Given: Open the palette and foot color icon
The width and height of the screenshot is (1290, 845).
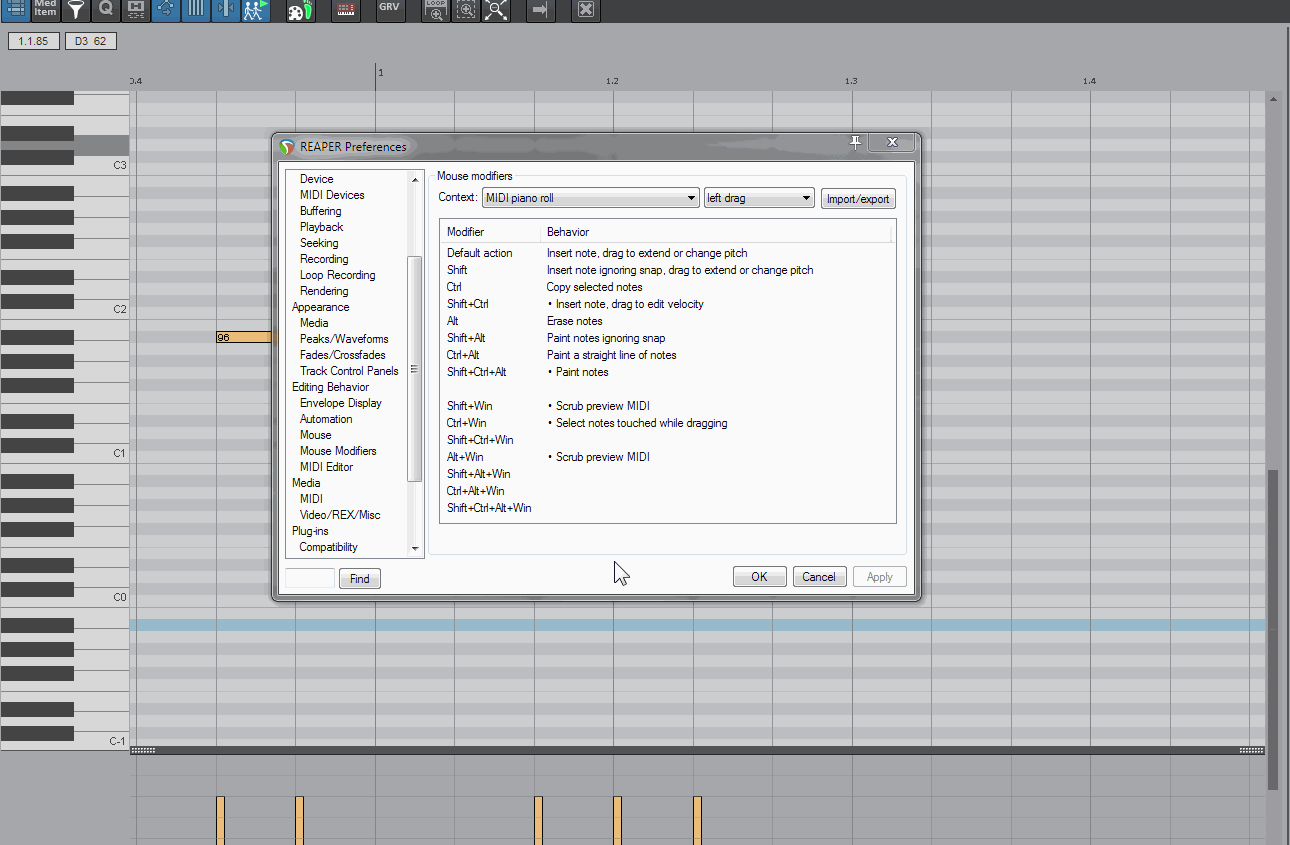Looking at the screenshot, I should tap(301, 10).
